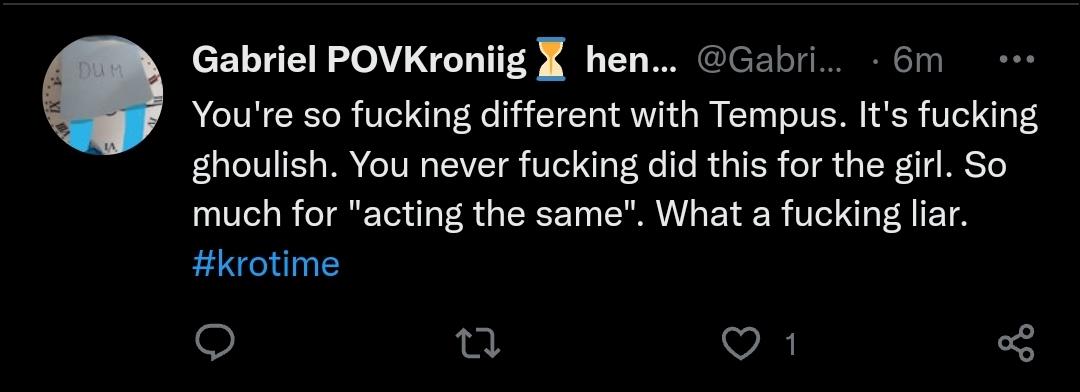Viewport: 1080px width, 392px height.
Task: Click the like count number 1
Action: (791, 343)
